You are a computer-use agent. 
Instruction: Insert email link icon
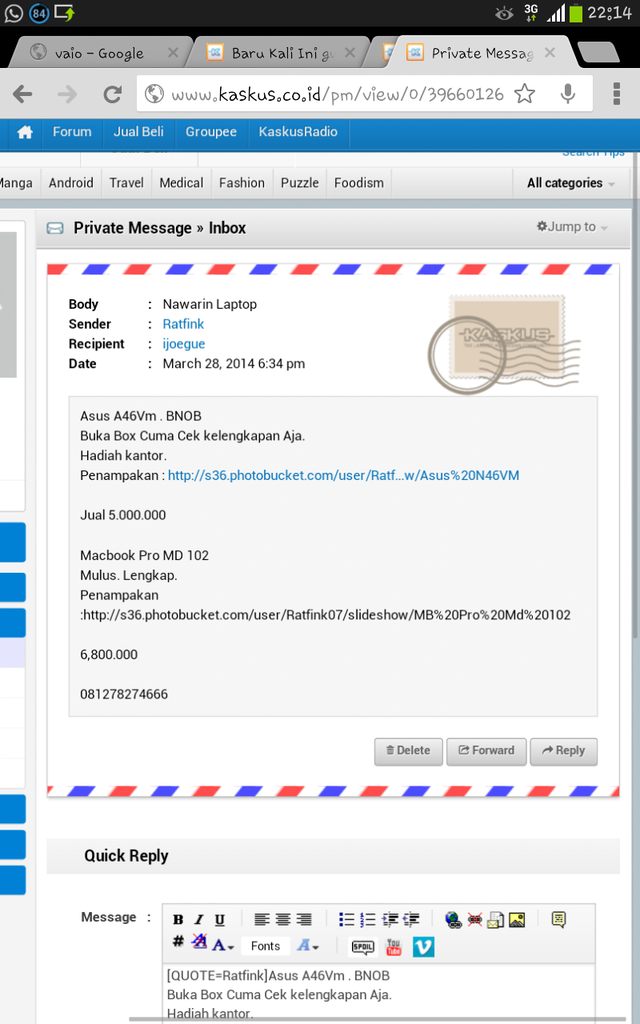click(496, 920)
